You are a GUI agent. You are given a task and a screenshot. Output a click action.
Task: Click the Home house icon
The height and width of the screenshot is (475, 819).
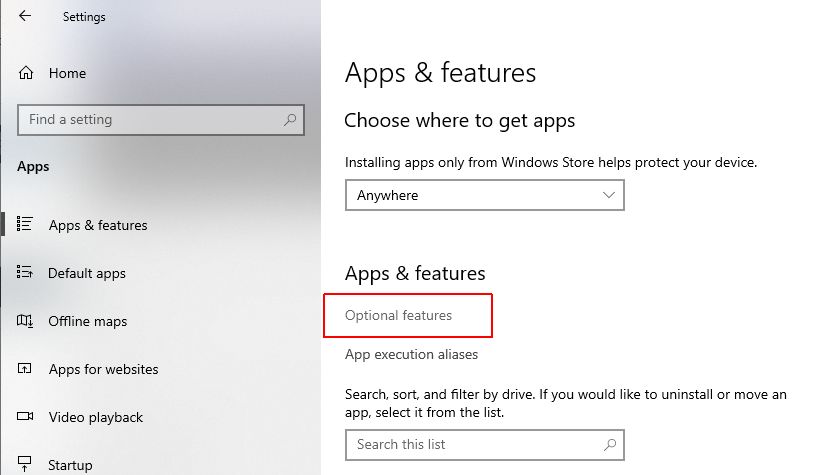tap(26, 73)
